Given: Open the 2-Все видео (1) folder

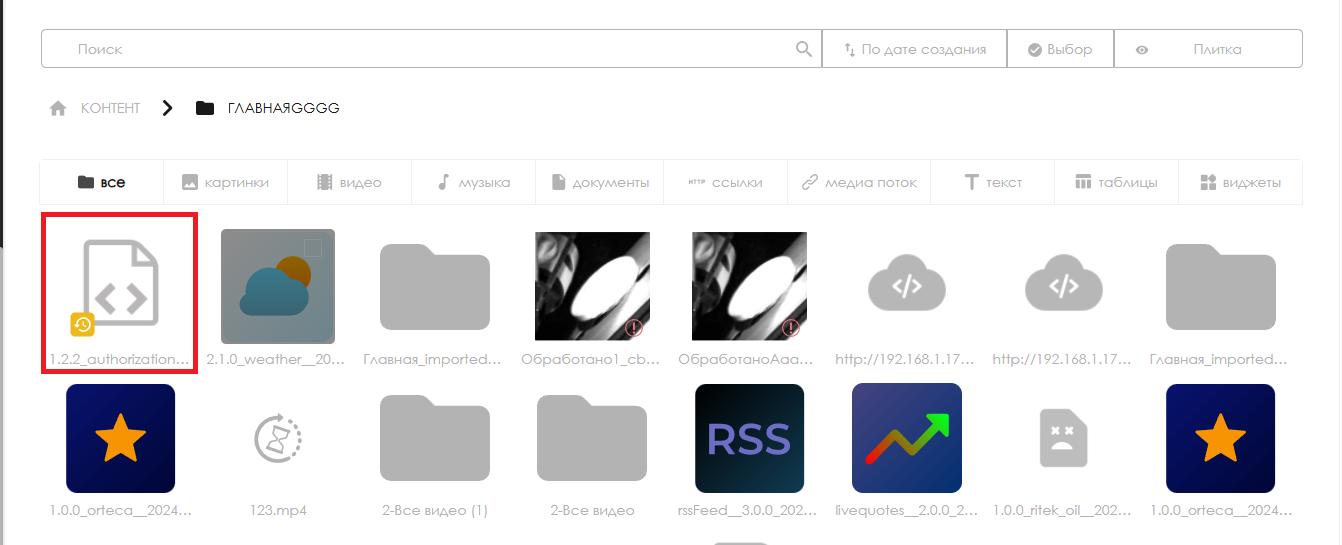Looking at the screenshot, I should coord(435,438).
